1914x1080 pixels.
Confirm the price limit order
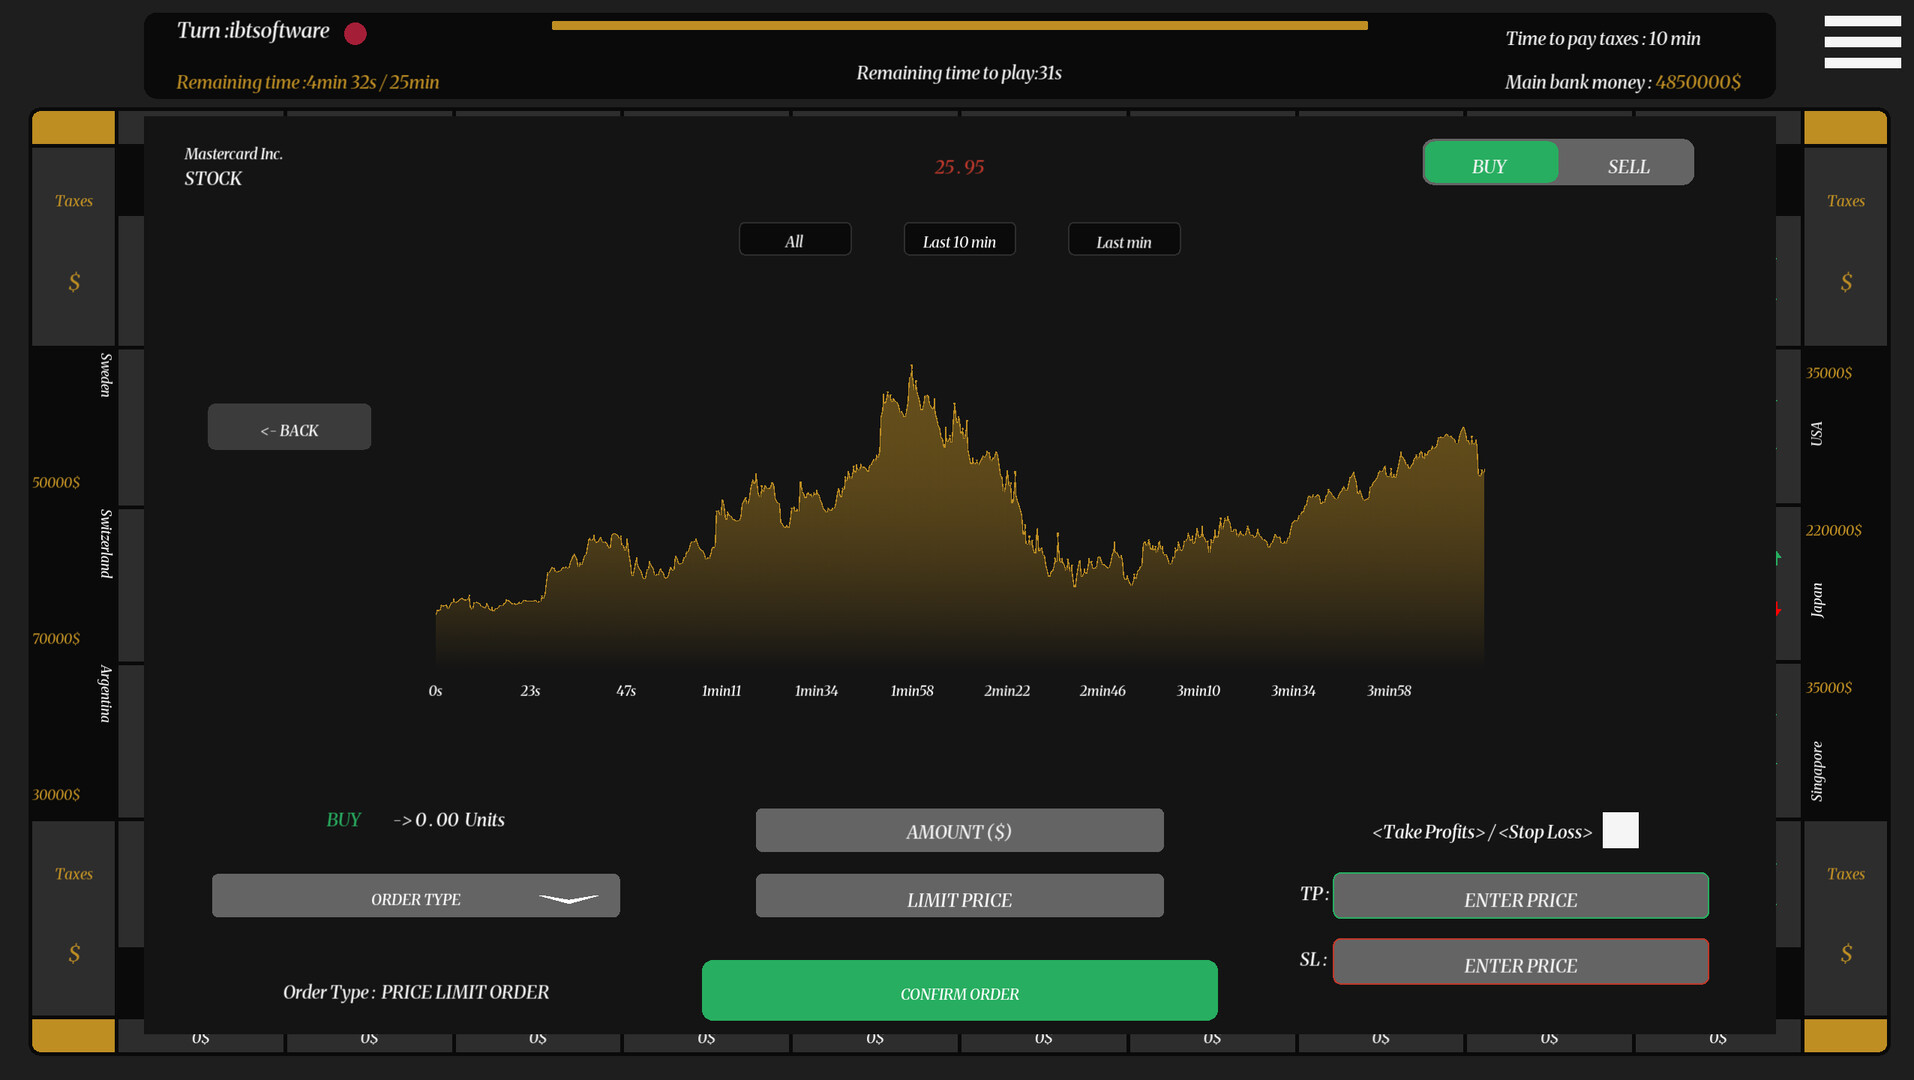[959, 990]
